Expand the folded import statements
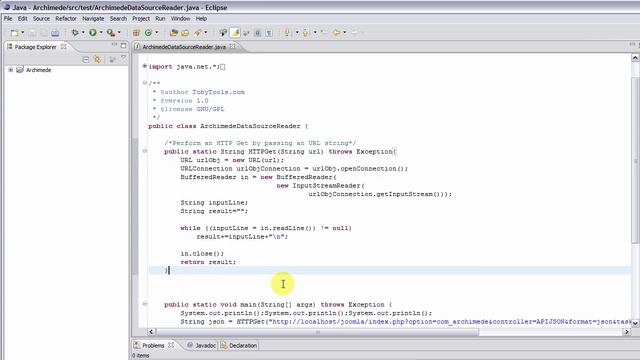Viewport: 640px width, 360px height. coord(144,66)
